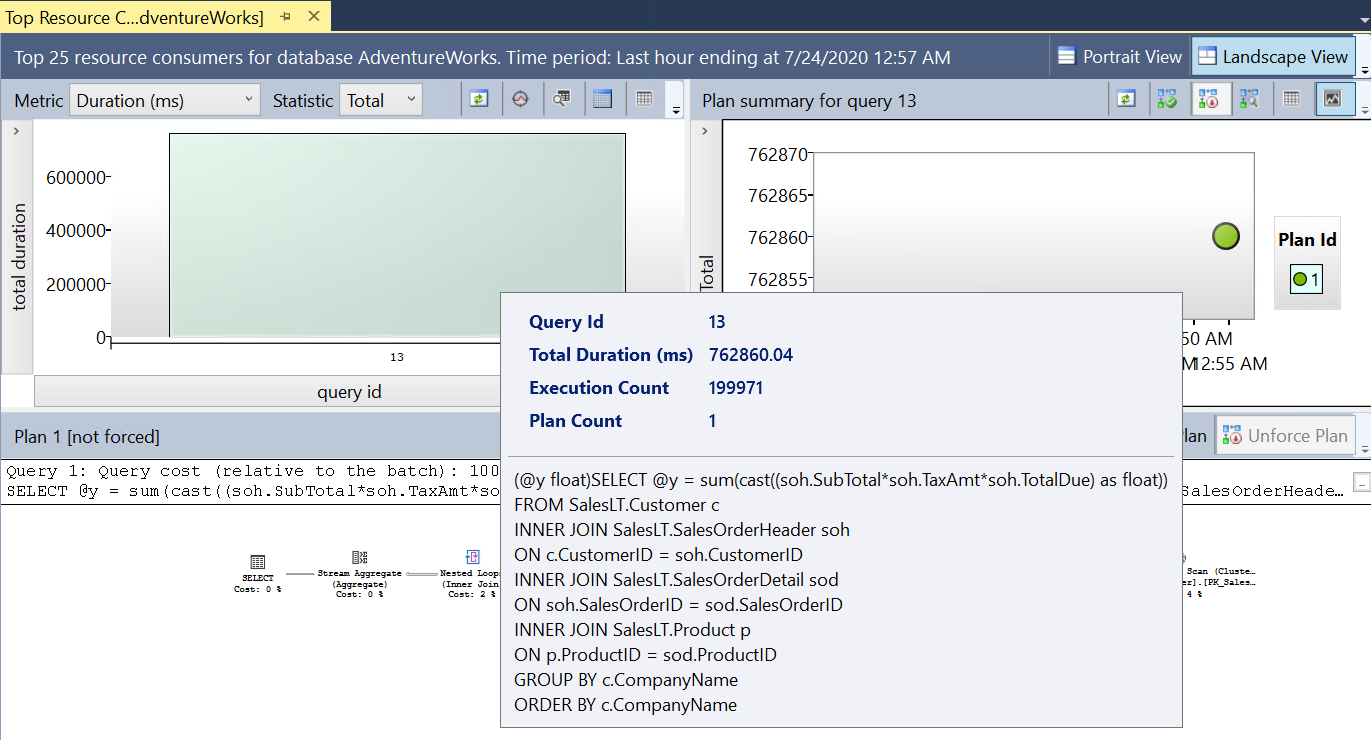Open the Statistic dropdown showing Total
Screen dimensions: 1371x740
click(x=381, y=100)
